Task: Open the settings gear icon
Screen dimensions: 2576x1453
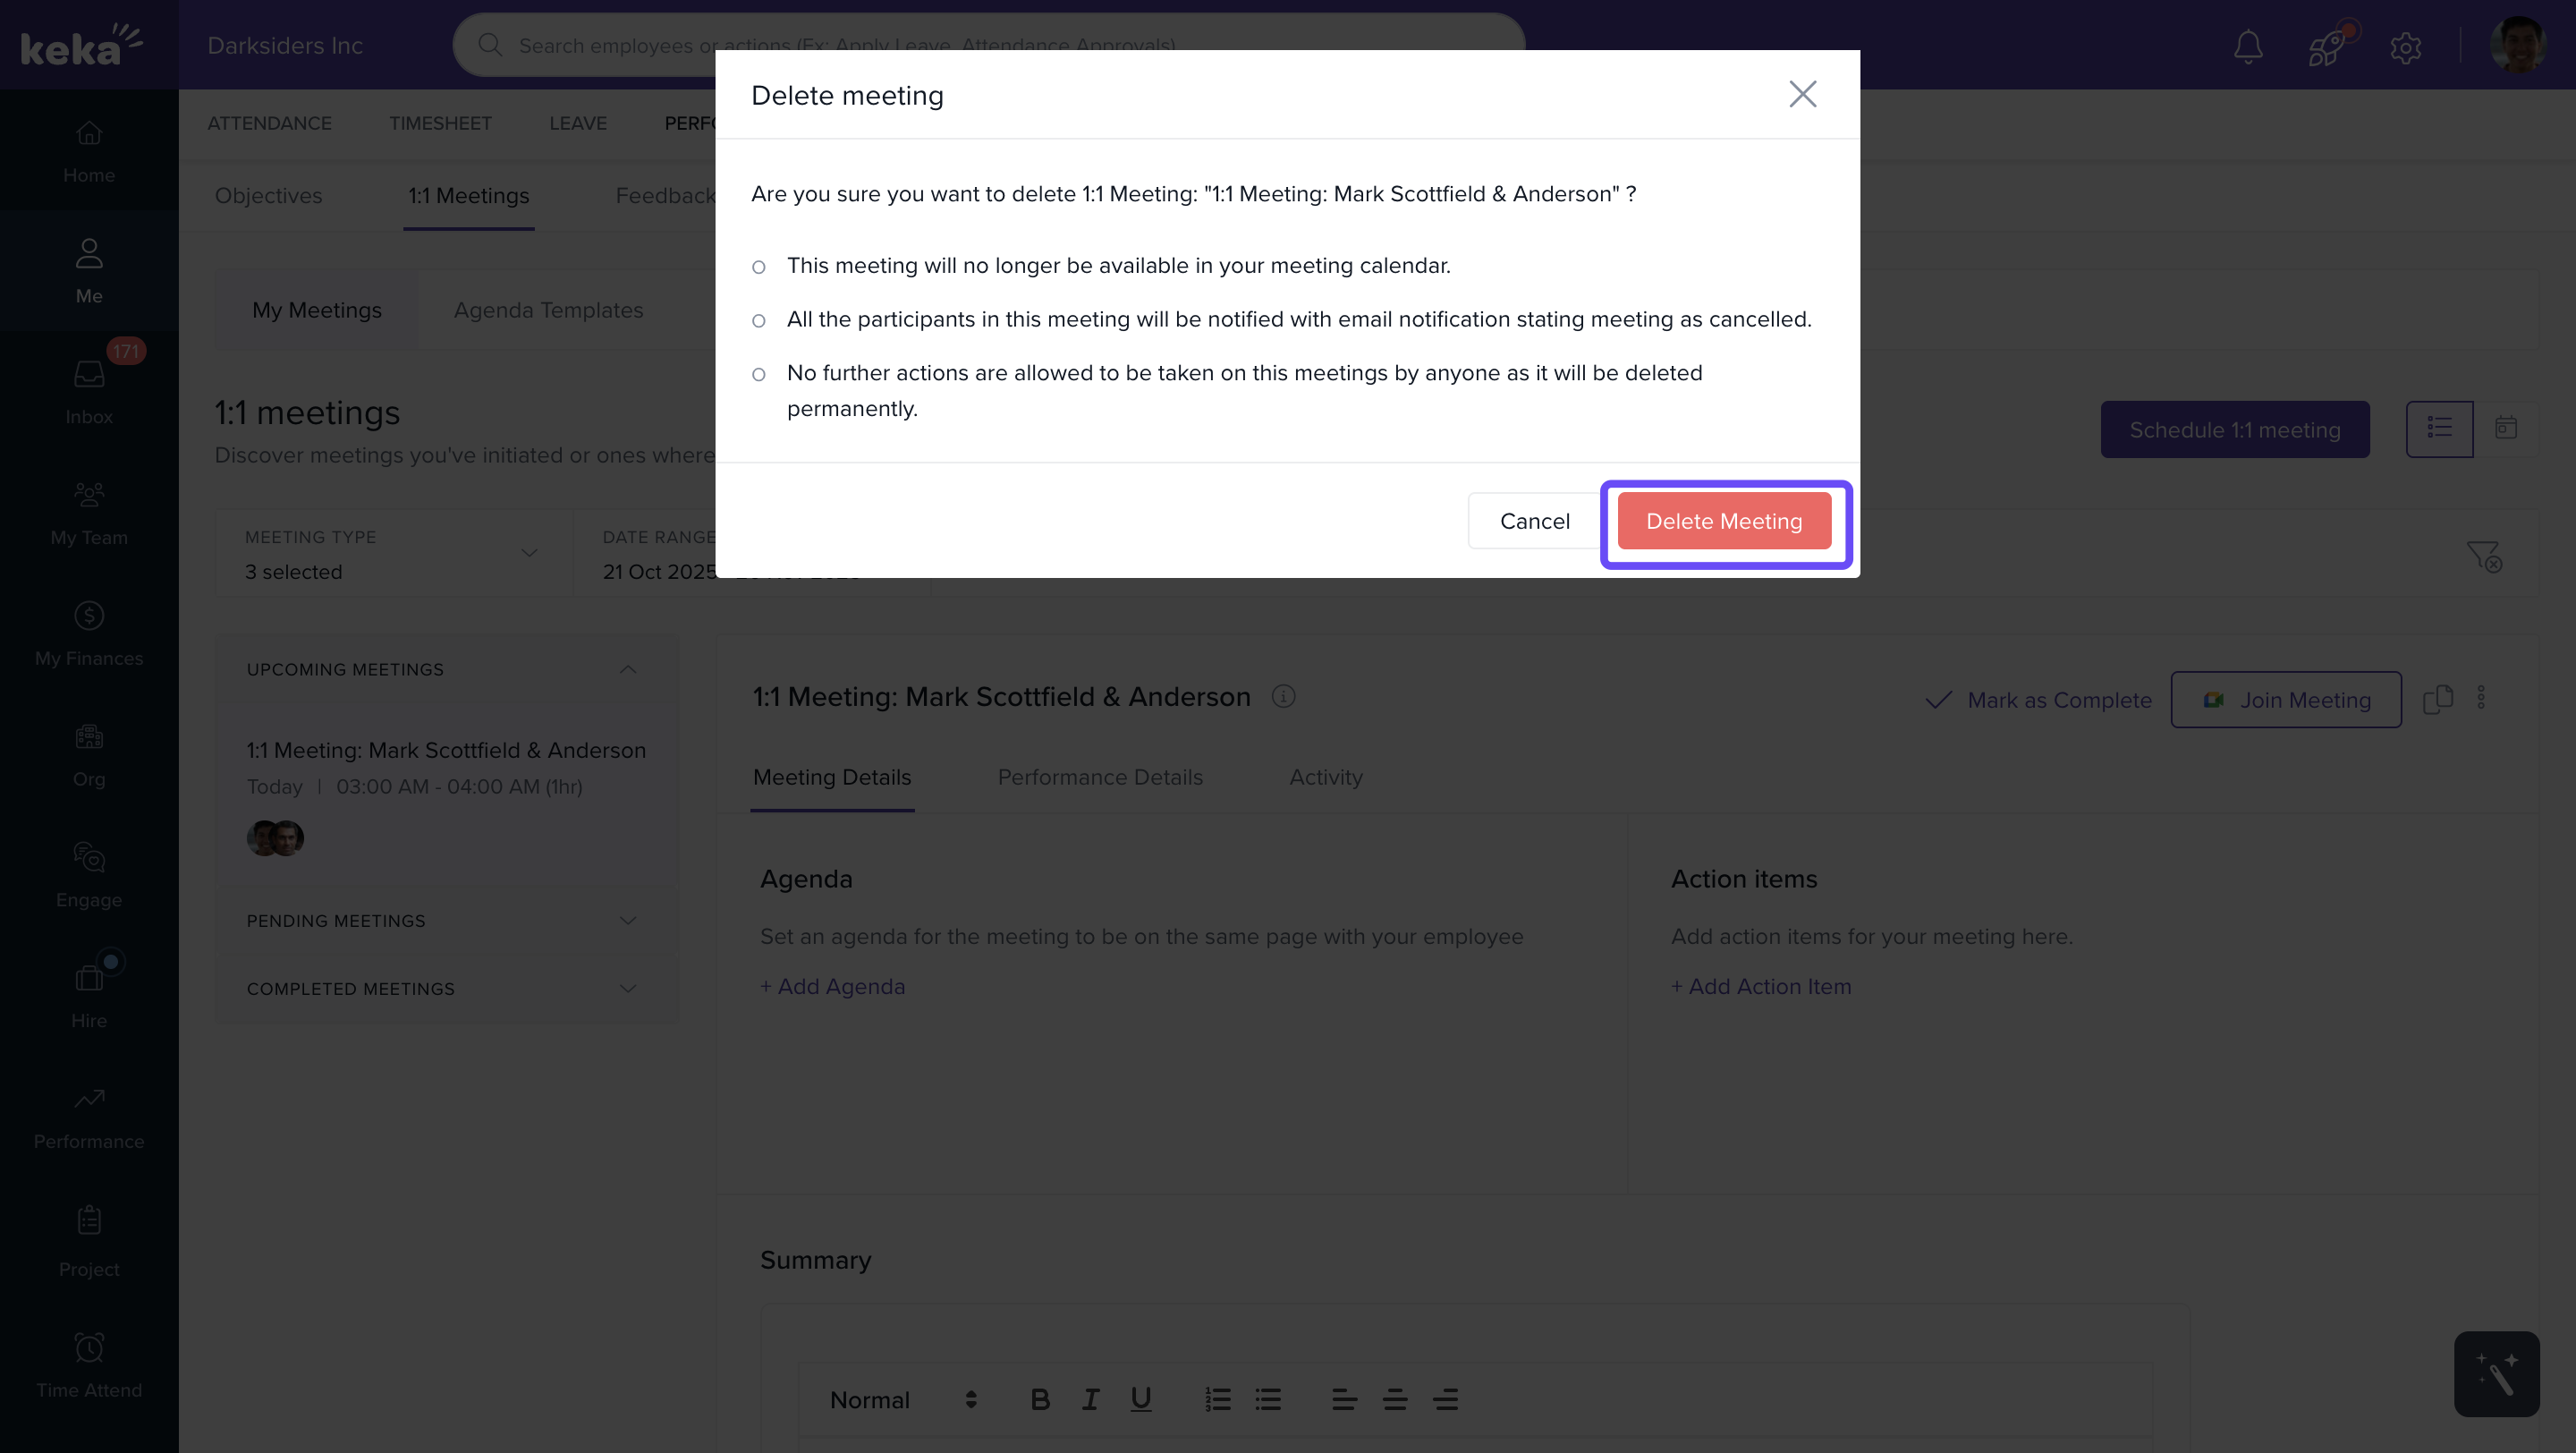Action: coord(2405,47)
